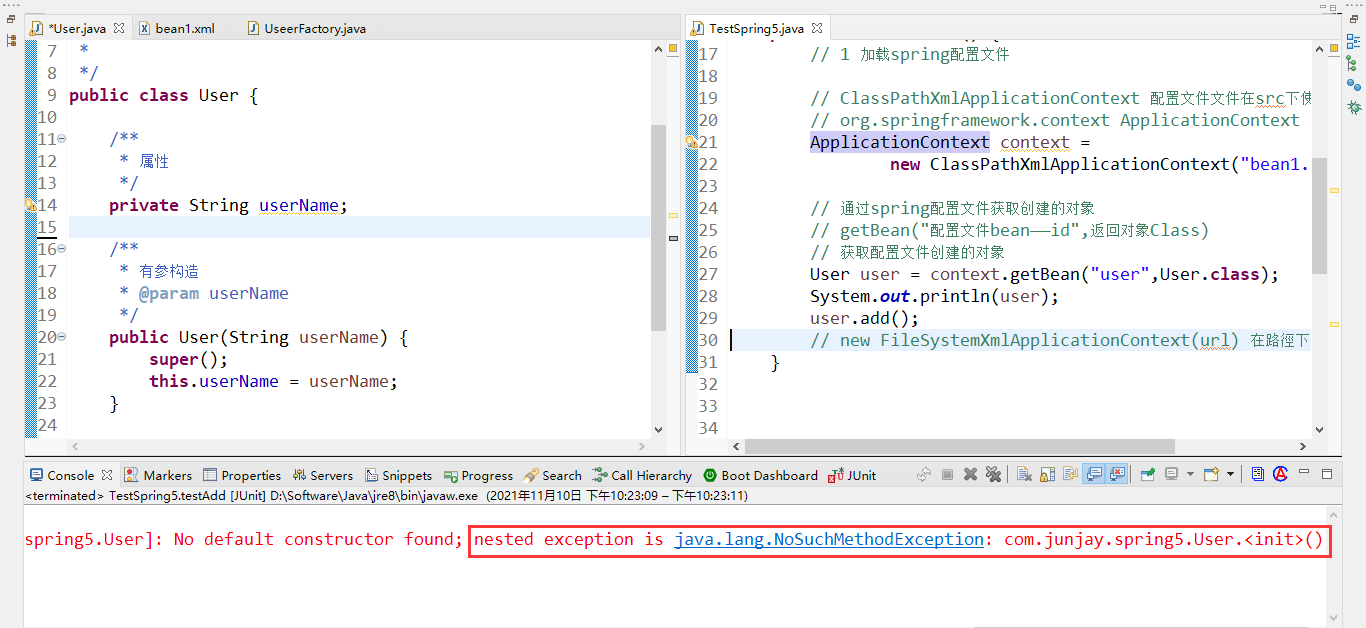Viewport: 1366px width, 628px height.
Task: Switch to the JUnit view tab
Action: click(852, 475)
